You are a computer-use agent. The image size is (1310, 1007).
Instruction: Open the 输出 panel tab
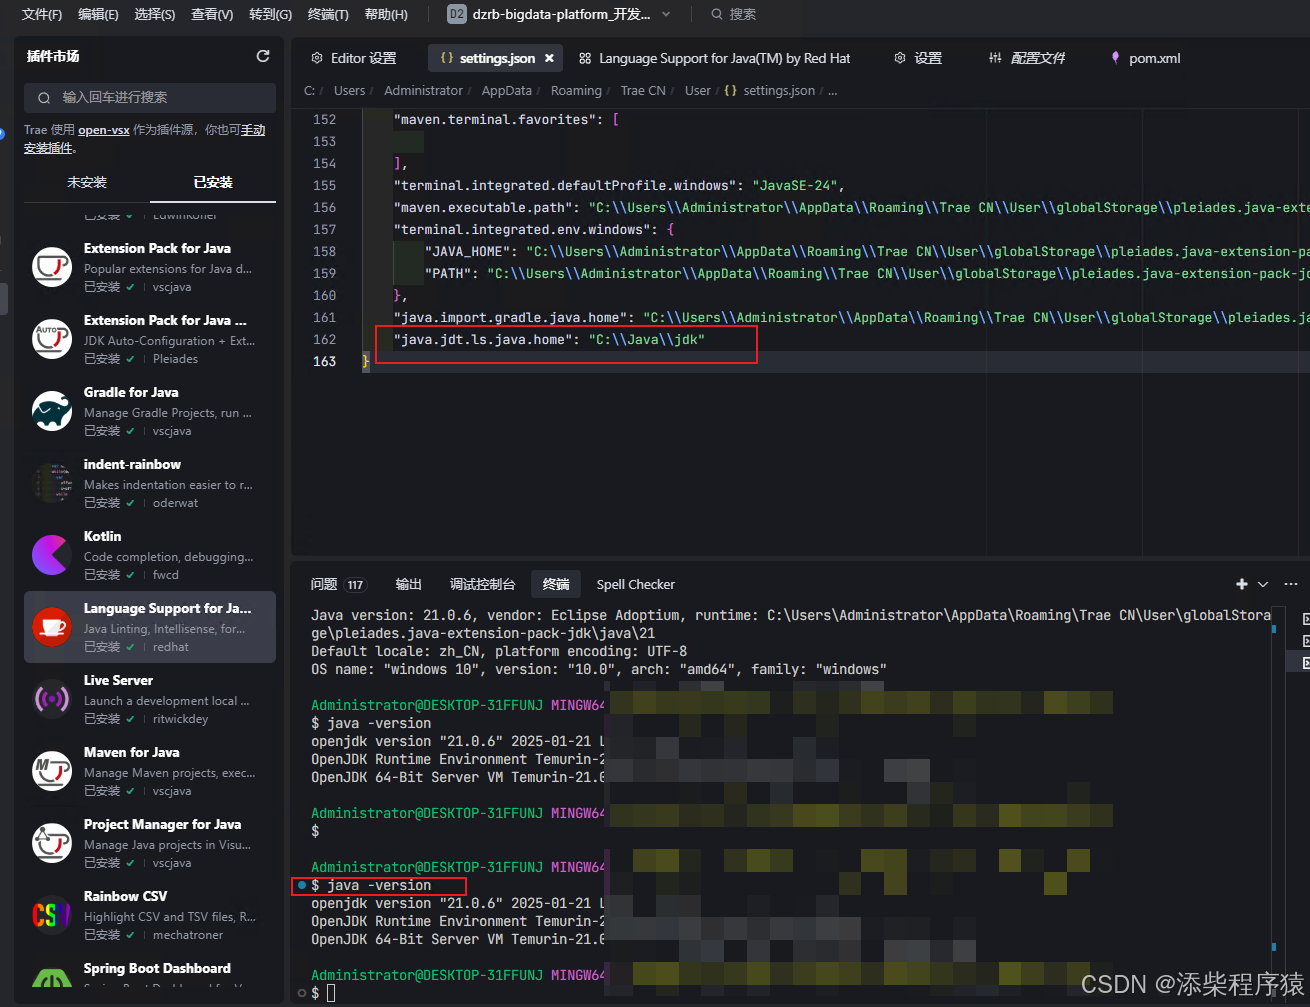(409, 584)
